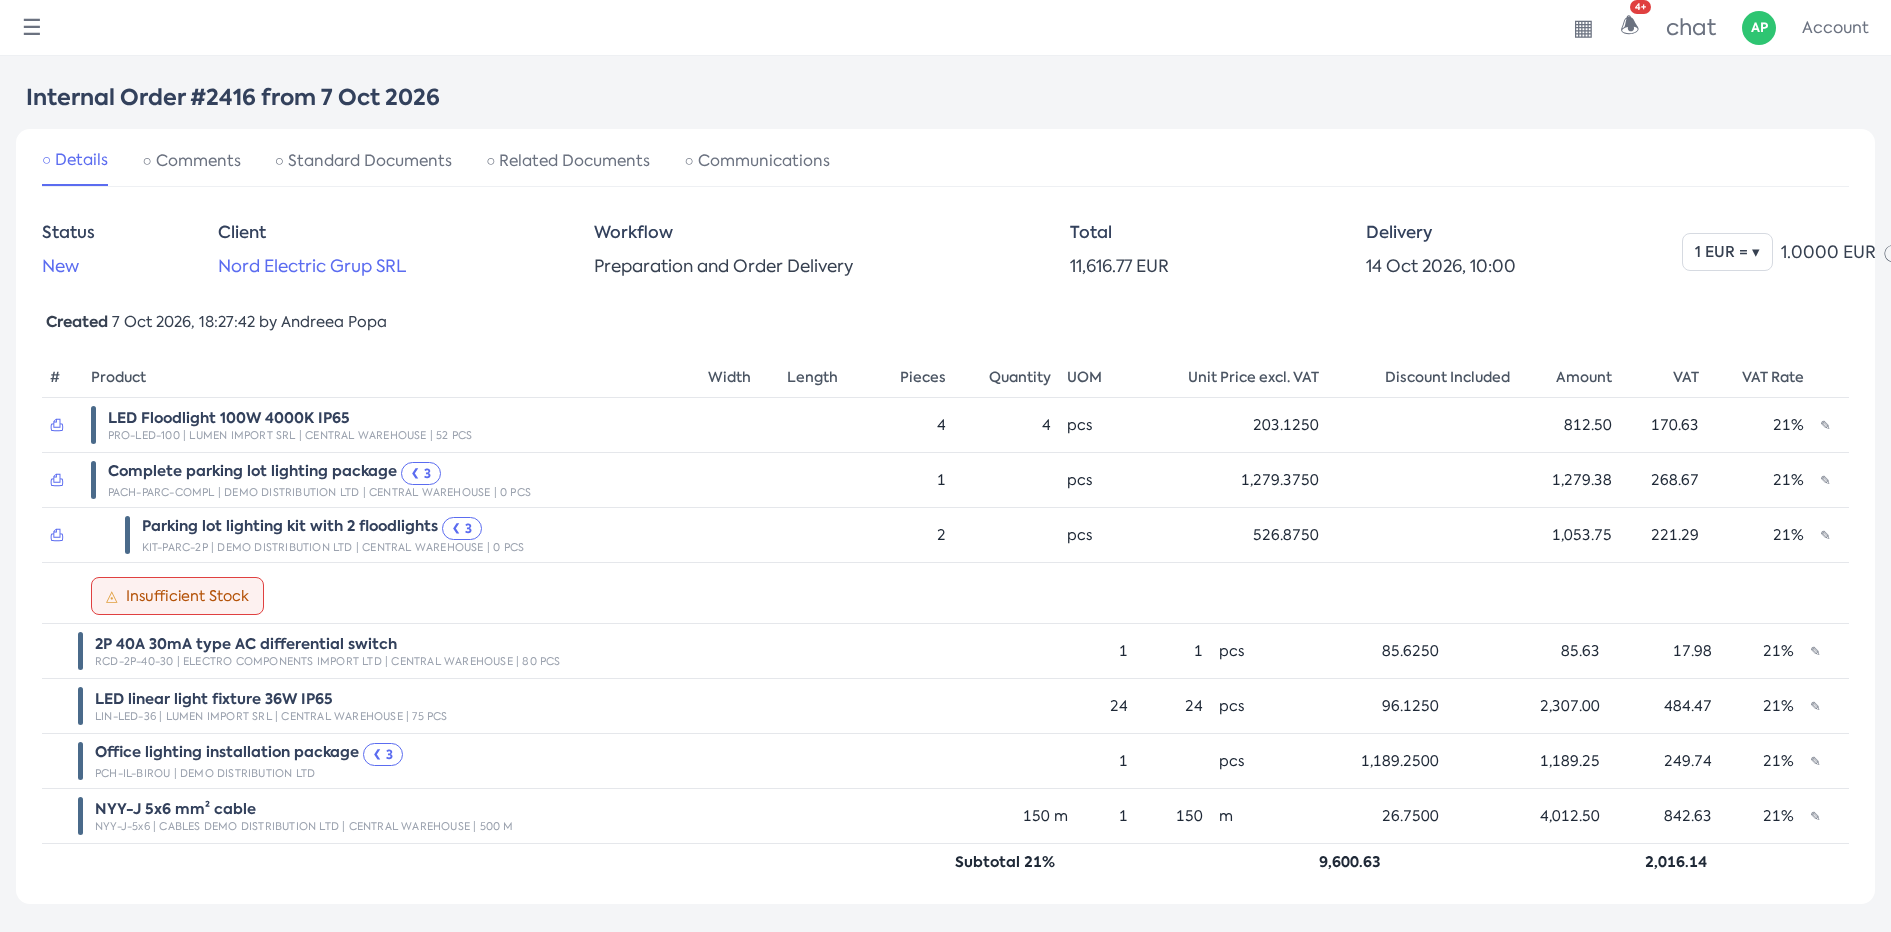Edit the NYY-J 5x6 cable line
The image size is (1891, 932).
(x=1815, y=816)
